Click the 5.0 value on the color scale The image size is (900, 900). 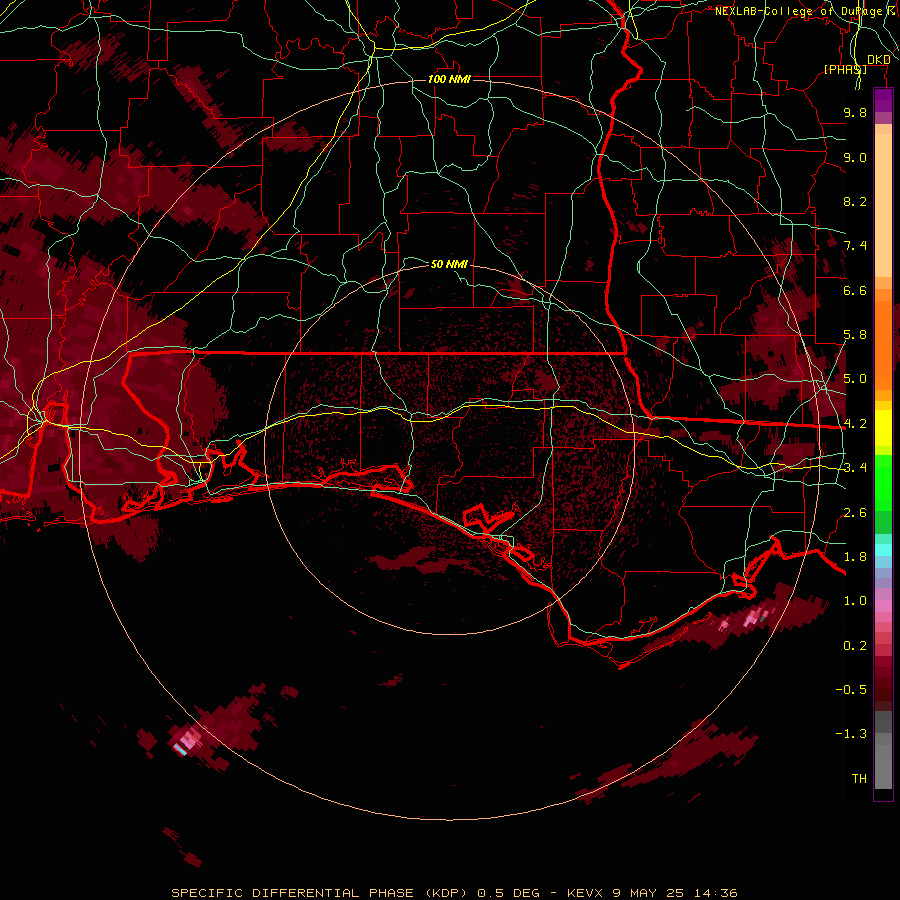point(855,379)
